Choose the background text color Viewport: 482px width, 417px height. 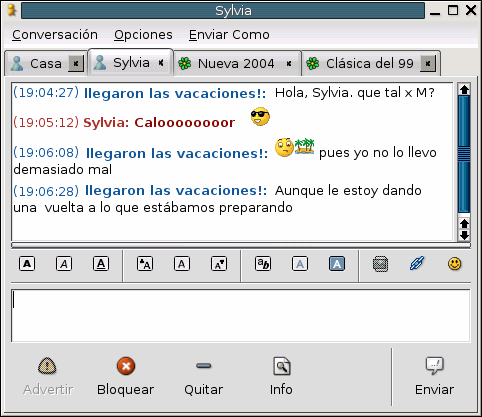tap(337, 264)
